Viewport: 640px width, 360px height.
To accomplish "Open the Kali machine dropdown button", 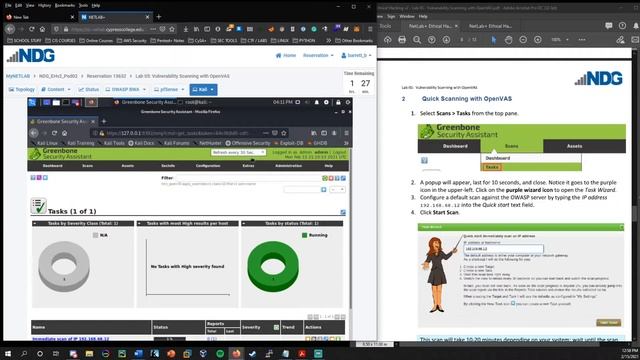I will pyautogui.click(x=203, y=89).
